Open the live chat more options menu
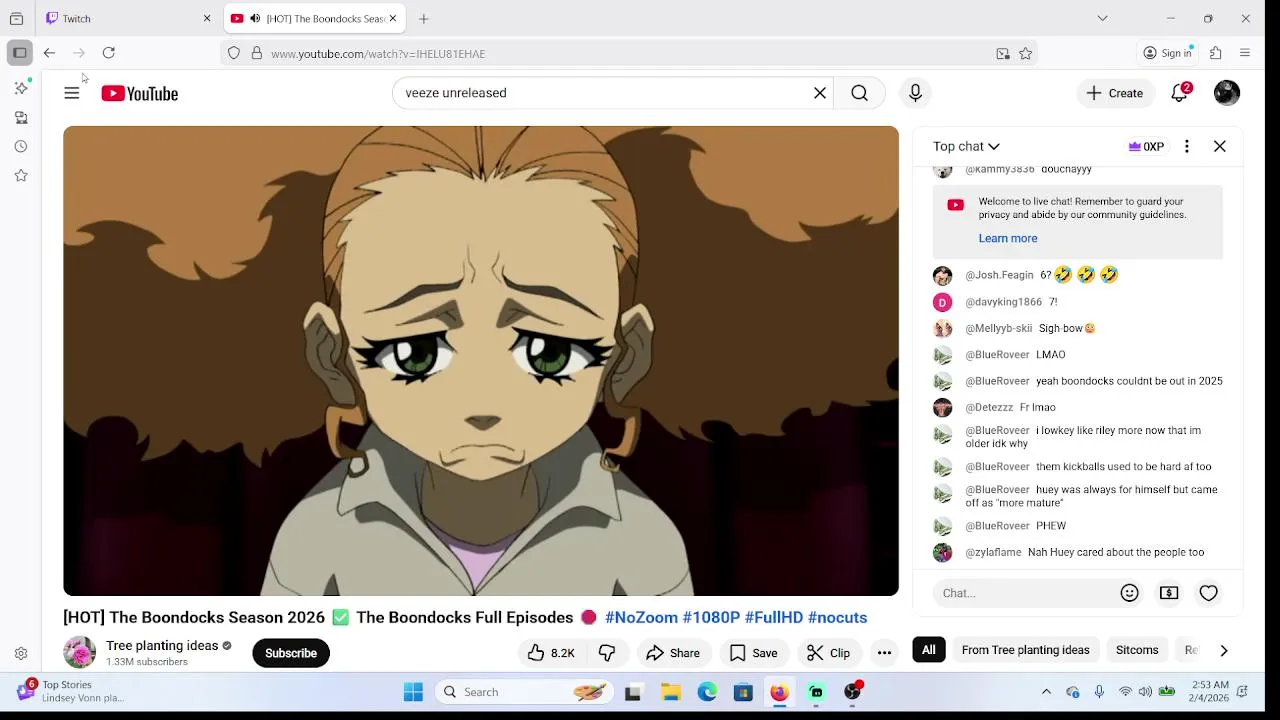Viewport: 1280px width, 720px height. pos(1187,146)
